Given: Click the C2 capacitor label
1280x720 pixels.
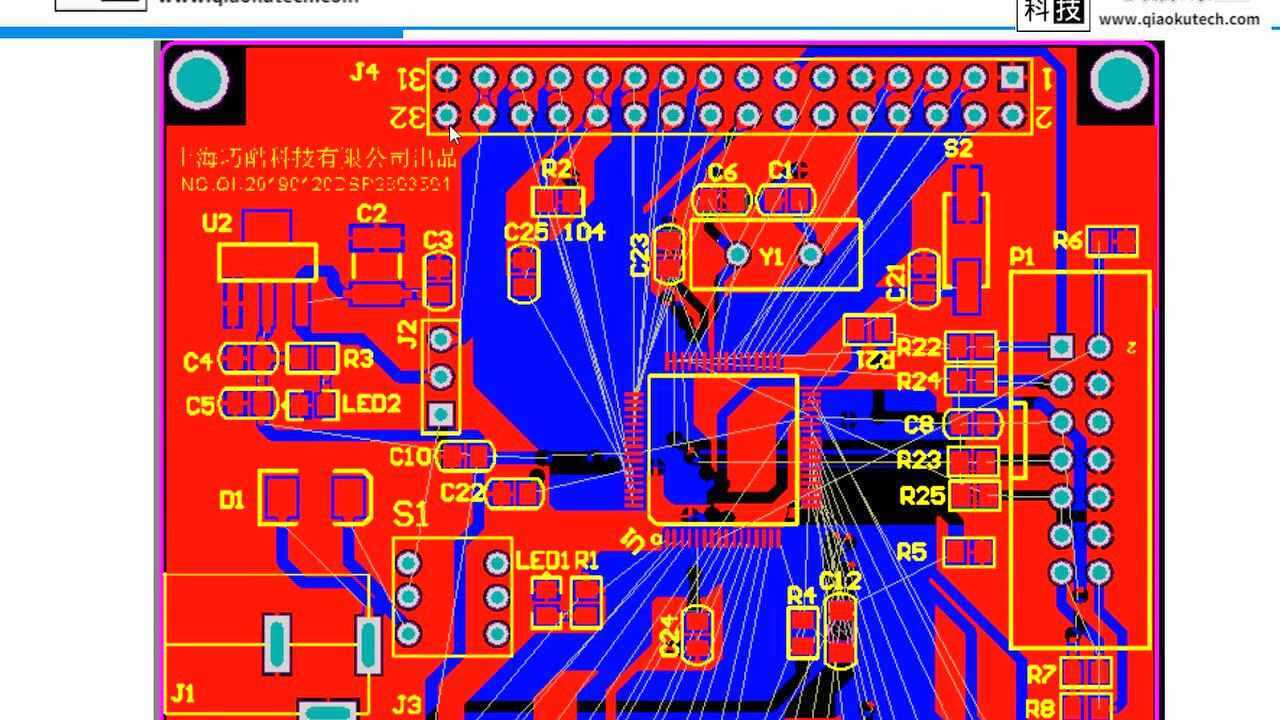Looking at the screenshot, I should click(371, 213).
